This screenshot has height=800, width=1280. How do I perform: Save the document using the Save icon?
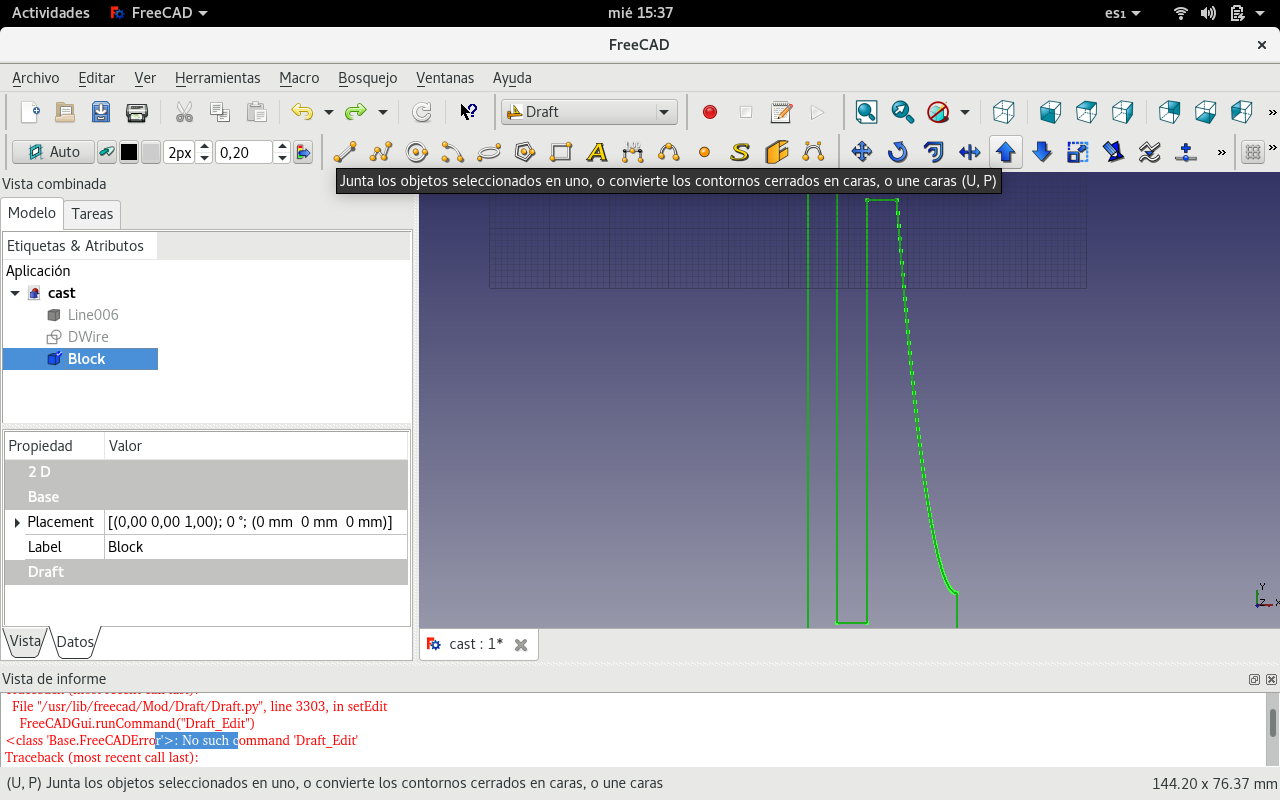[x=101, y=112]
